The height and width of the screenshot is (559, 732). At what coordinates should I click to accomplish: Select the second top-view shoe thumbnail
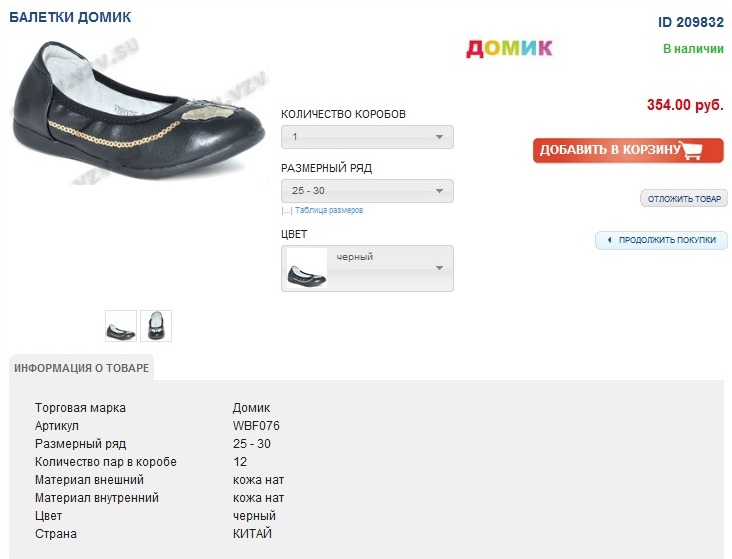coord(156,326)
